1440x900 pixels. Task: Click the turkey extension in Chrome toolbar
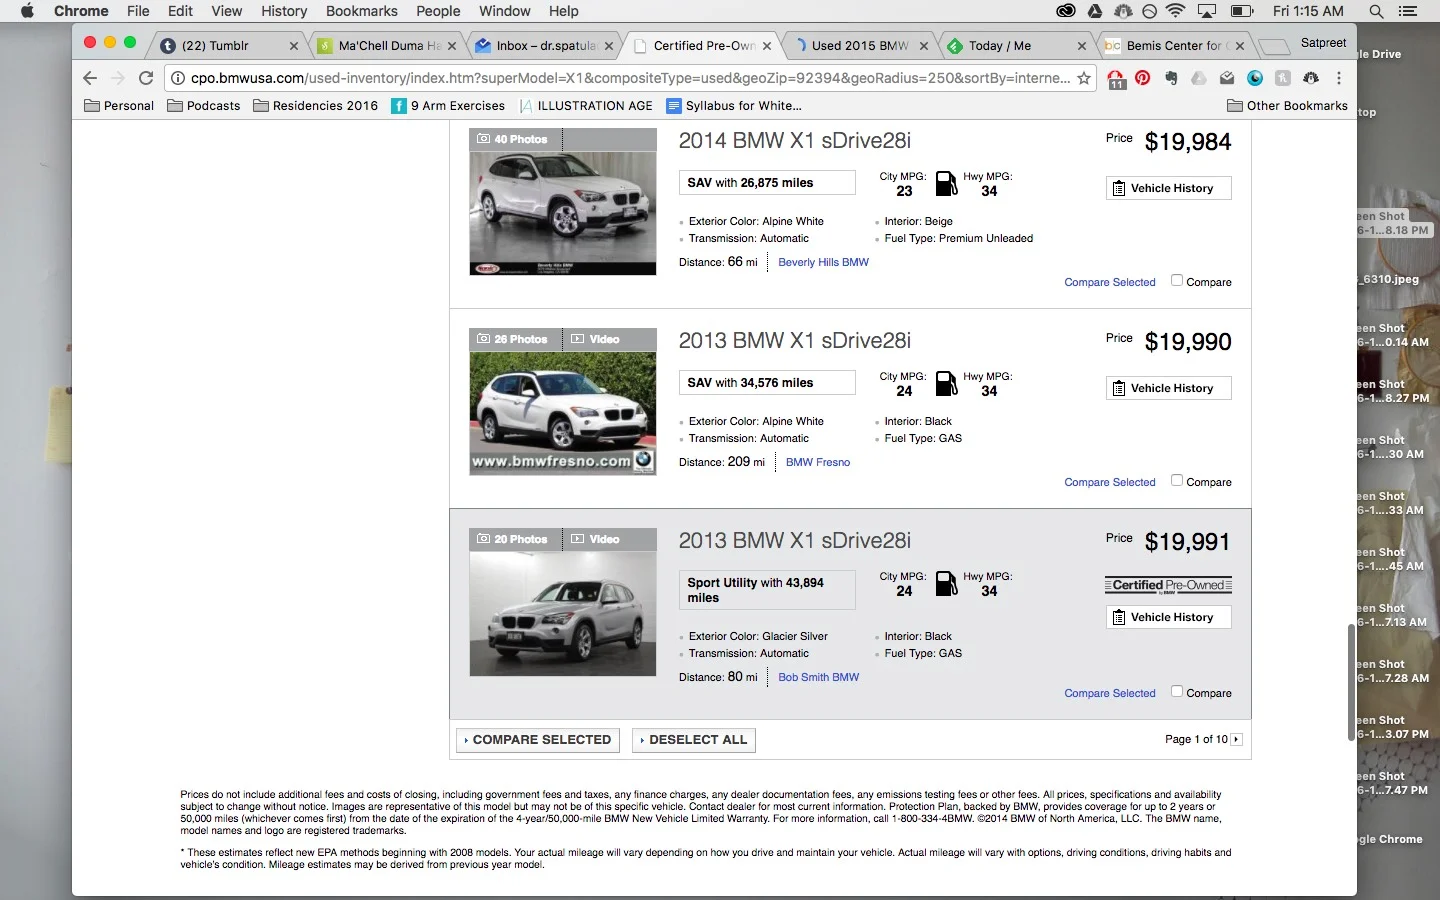1311,78
